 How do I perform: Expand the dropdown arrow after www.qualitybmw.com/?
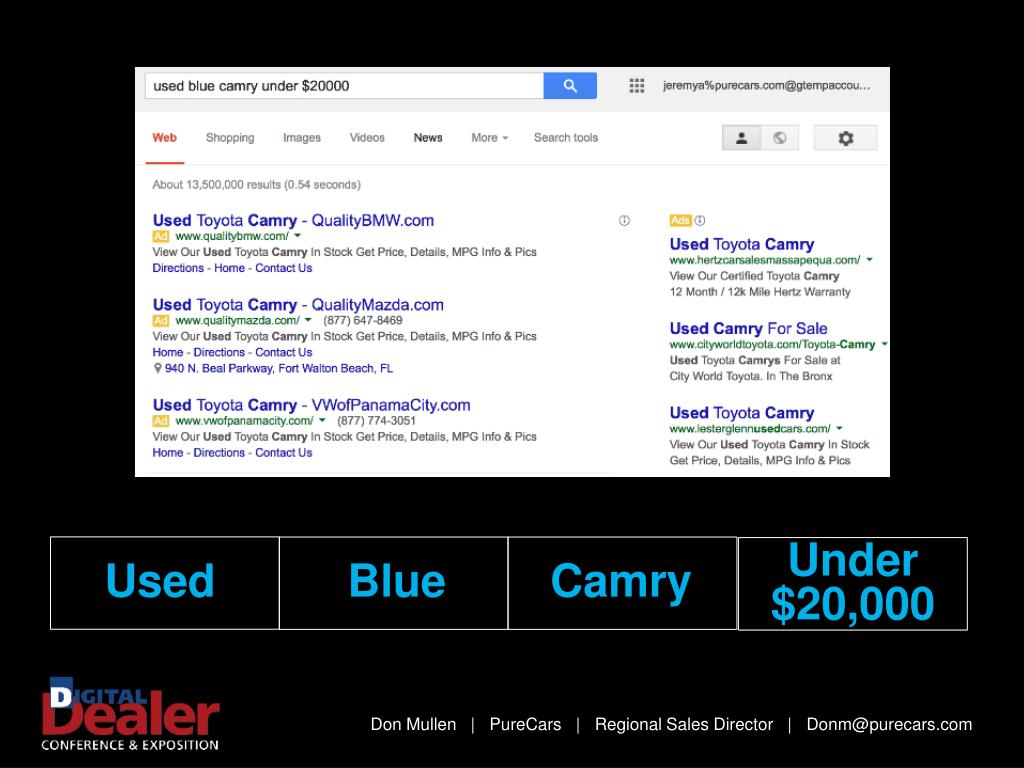coord(298,236)
